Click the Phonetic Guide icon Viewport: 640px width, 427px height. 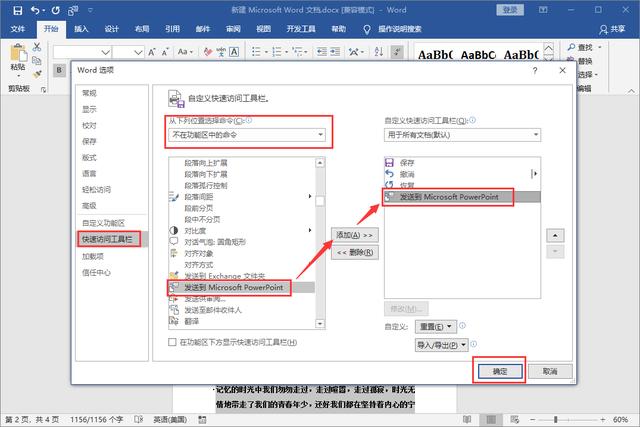click(x=221, y=52)
